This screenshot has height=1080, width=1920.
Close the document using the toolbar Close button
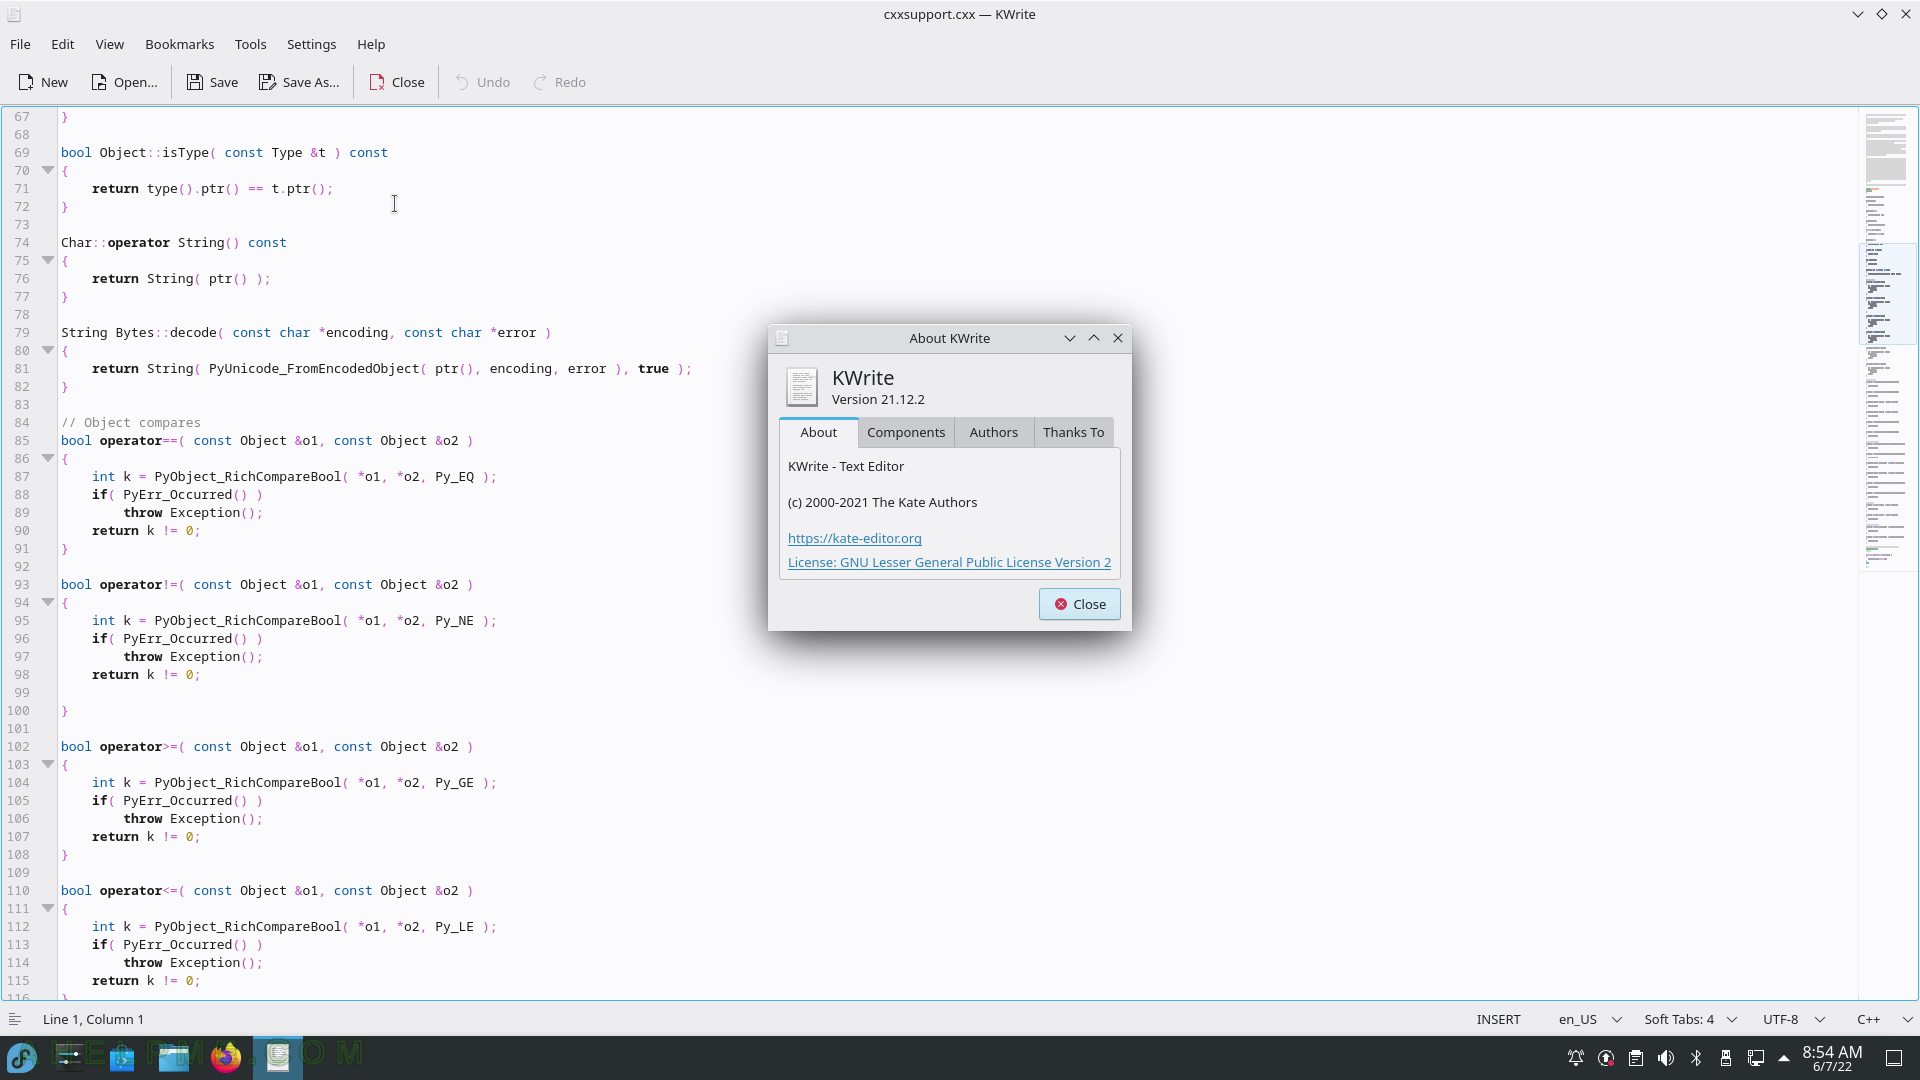click(x=397, y=82)
